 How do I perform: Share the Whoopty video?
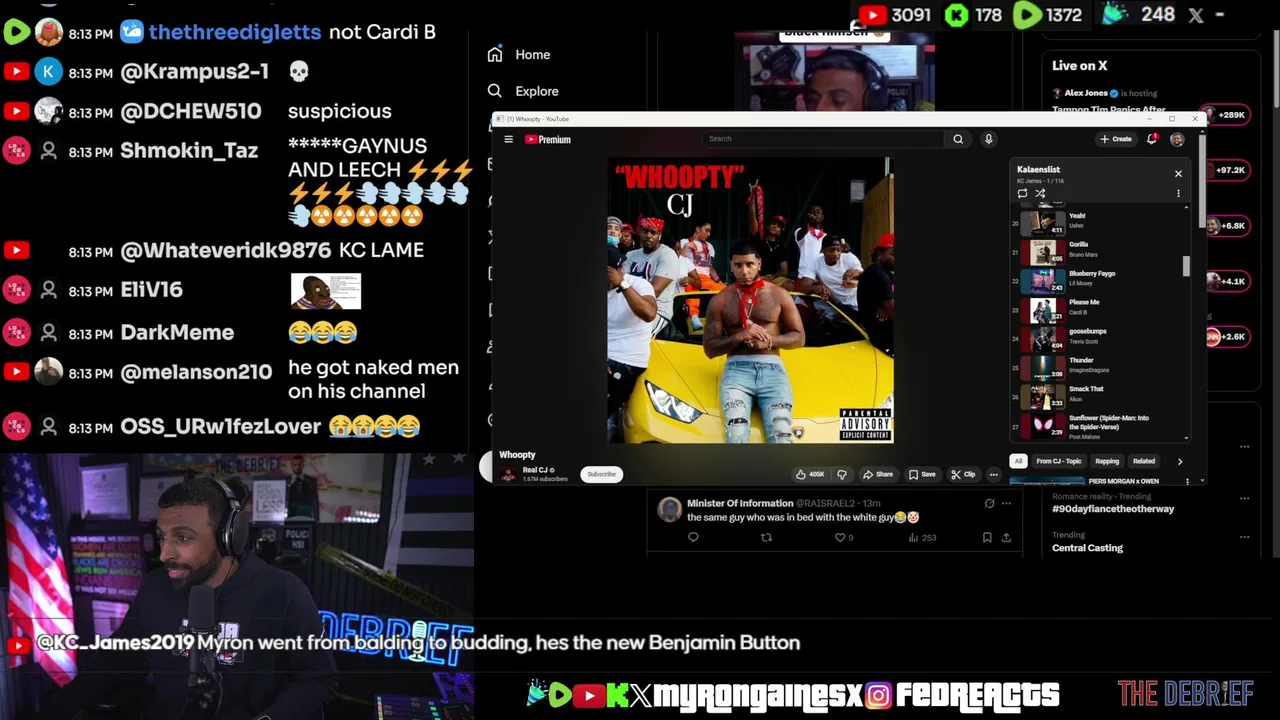[x=878, y=474]
